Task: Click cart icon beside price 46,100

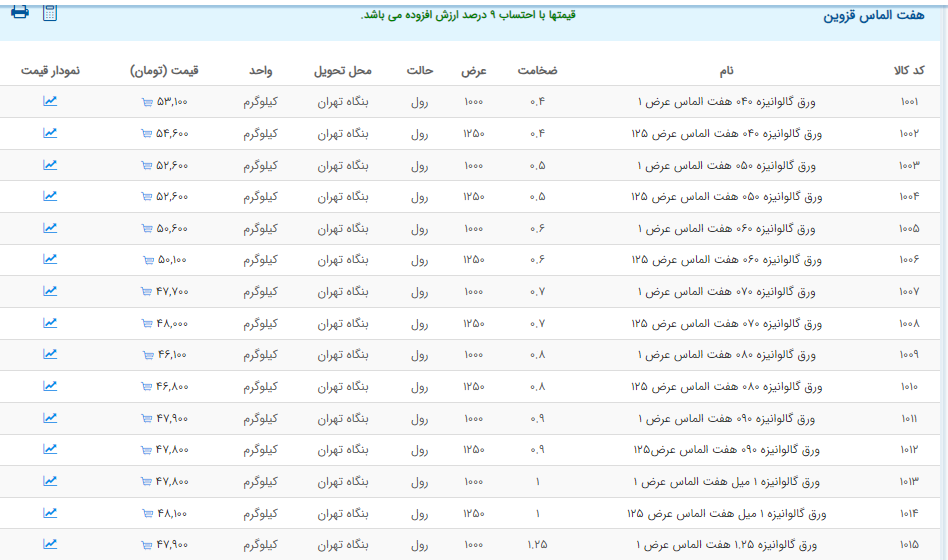Action: pyautogui.click(x=148, y=355)
